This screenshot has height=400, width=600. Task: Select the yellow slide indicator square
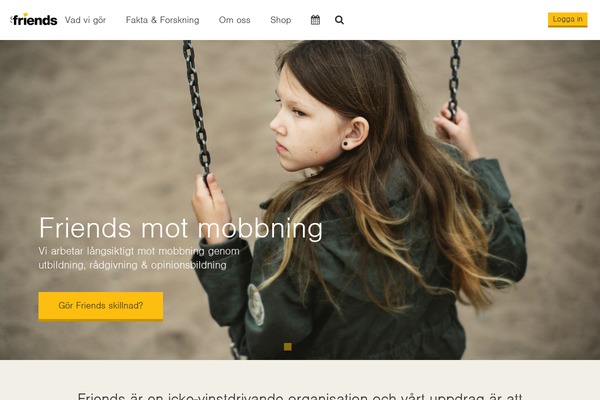tap(288, 347)
